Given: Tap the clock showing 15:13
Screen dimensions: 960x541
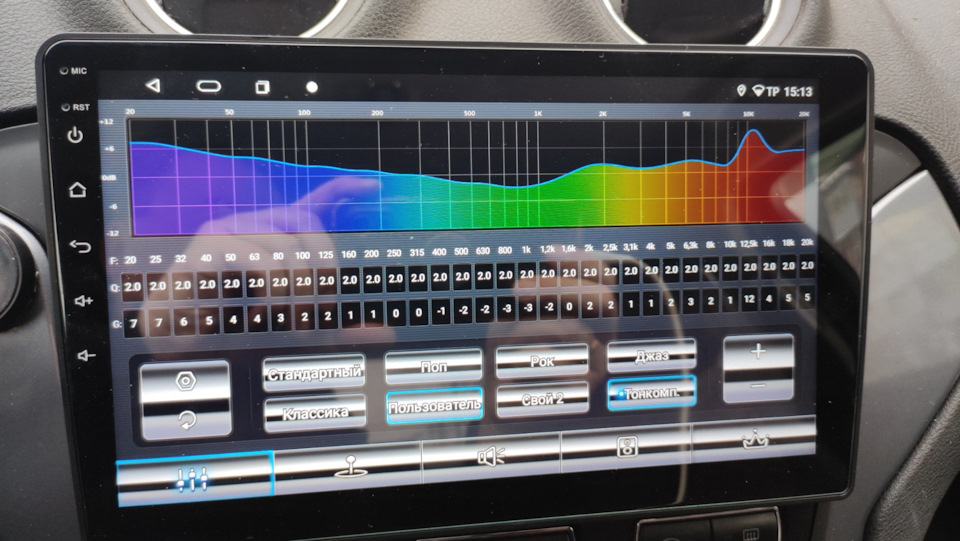Looking at the screenshot, I should 798,92.
